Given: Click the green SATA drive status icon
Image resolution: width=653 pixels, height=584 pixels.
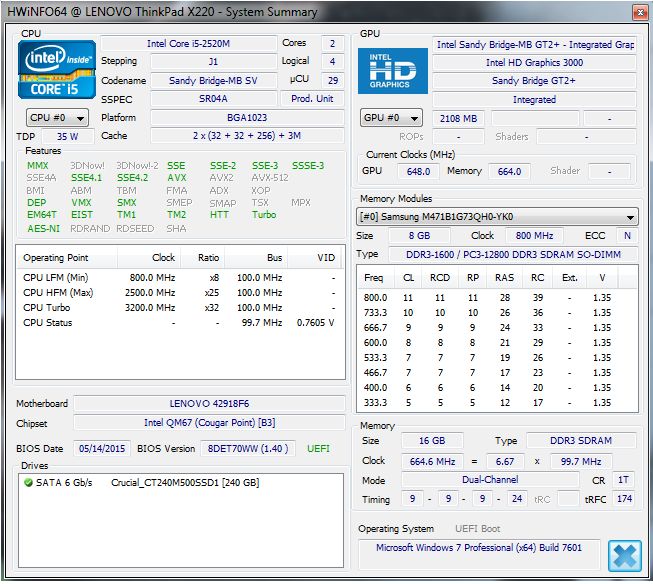Looking at the screenshot, I should tap(28, 483).
